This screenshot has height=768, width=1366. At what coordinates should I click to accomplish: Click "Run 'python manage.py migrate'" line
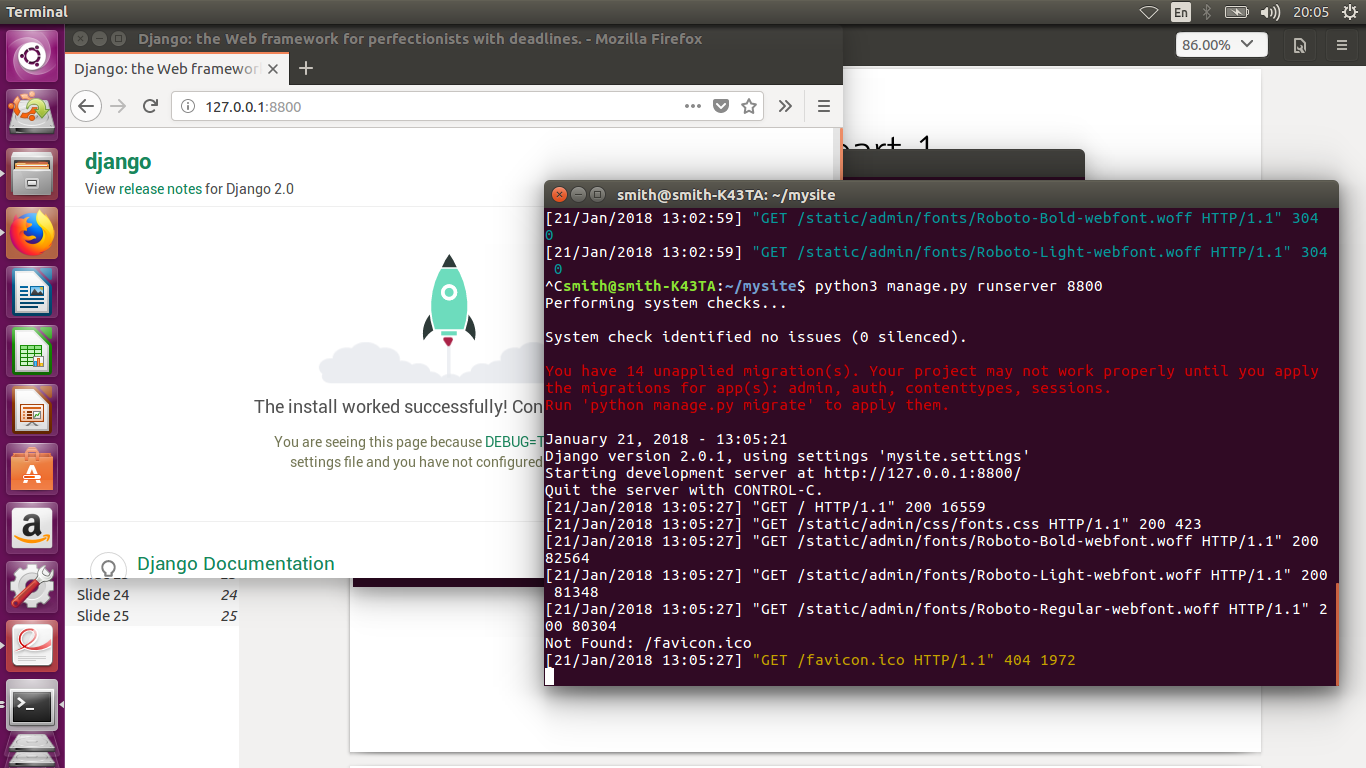click(x=747, y=405)
